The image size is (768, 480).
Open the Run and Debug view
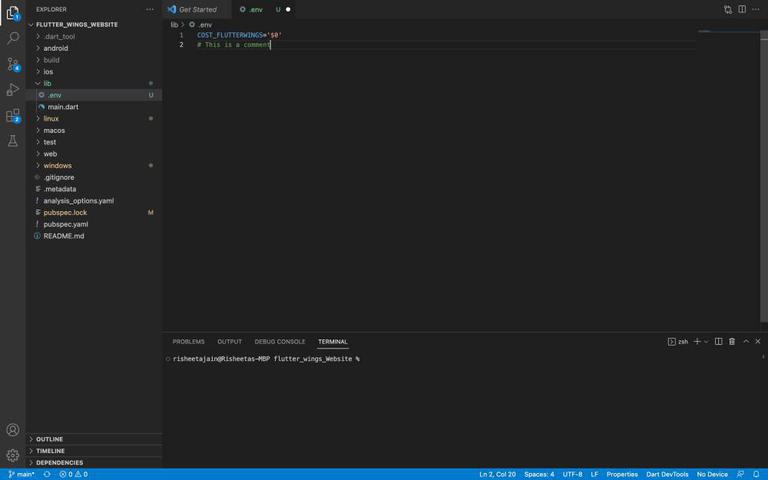(13, 90)
